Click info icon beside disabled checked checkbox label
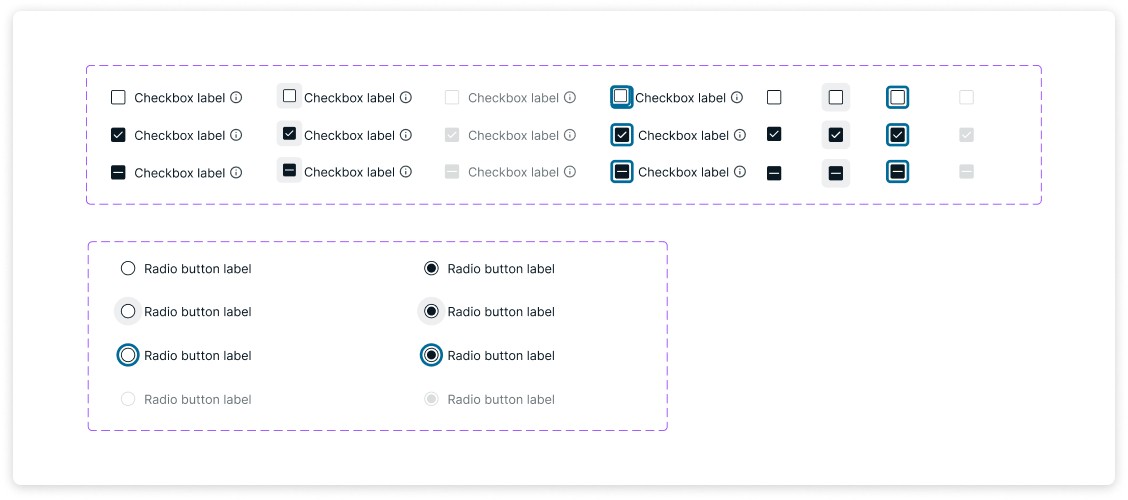This screenshot has height=500, width=1128. point(570,135)
